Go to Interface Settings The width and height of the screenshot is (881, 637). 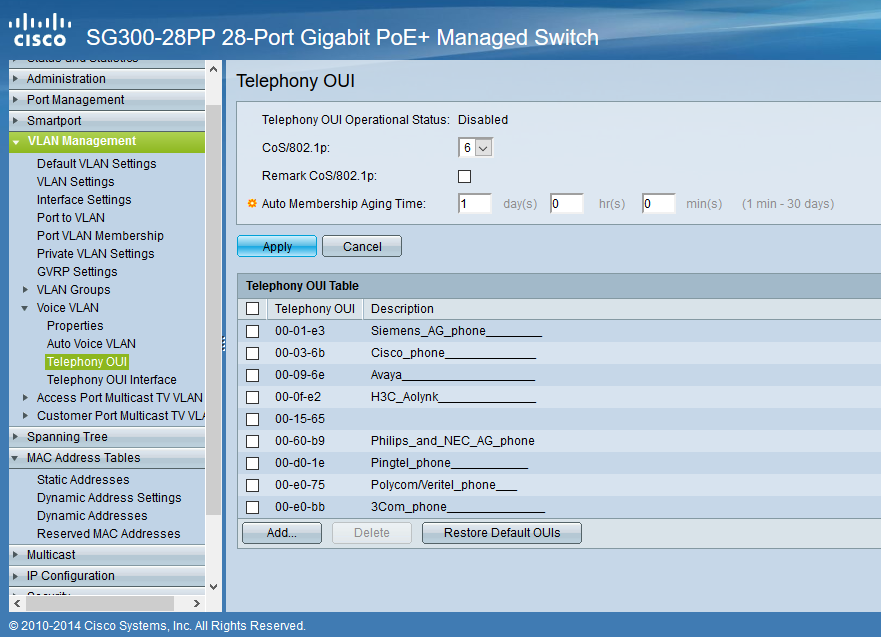(x=84, y=199)
